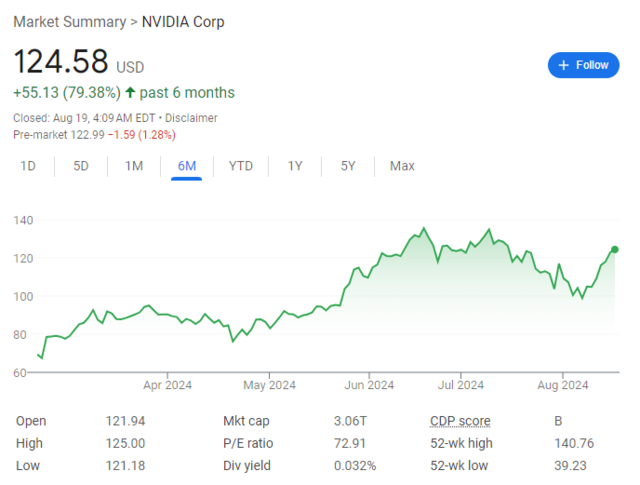Viewport: 640px width, 485px height.
Task: Click the 6M tab
Action: pyautogui.click(x=186, y=166)
